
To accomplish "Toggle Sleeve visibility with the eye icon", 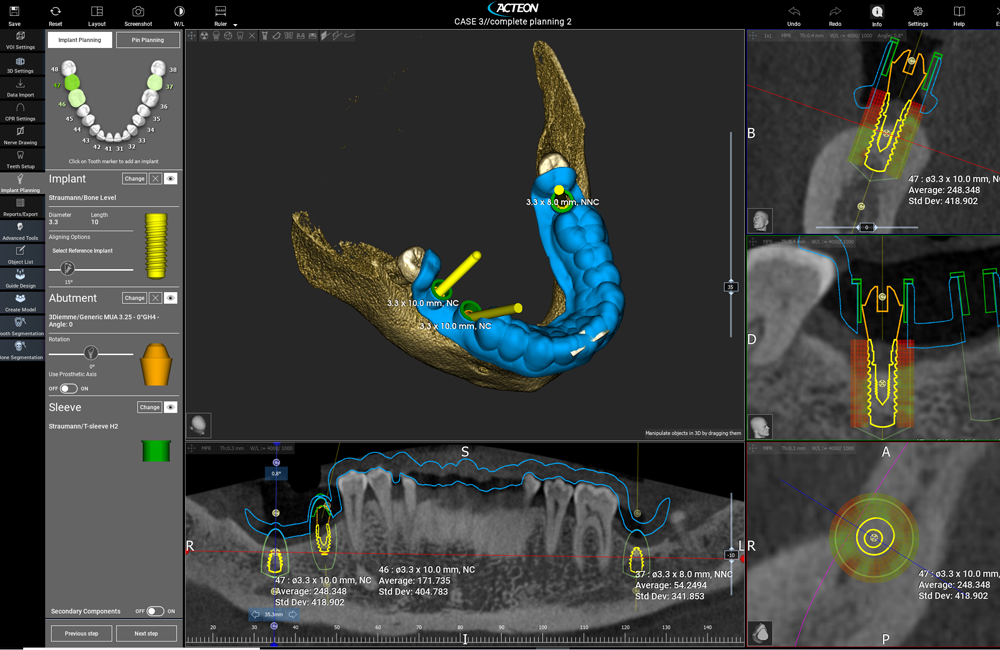I will point(171,407).
